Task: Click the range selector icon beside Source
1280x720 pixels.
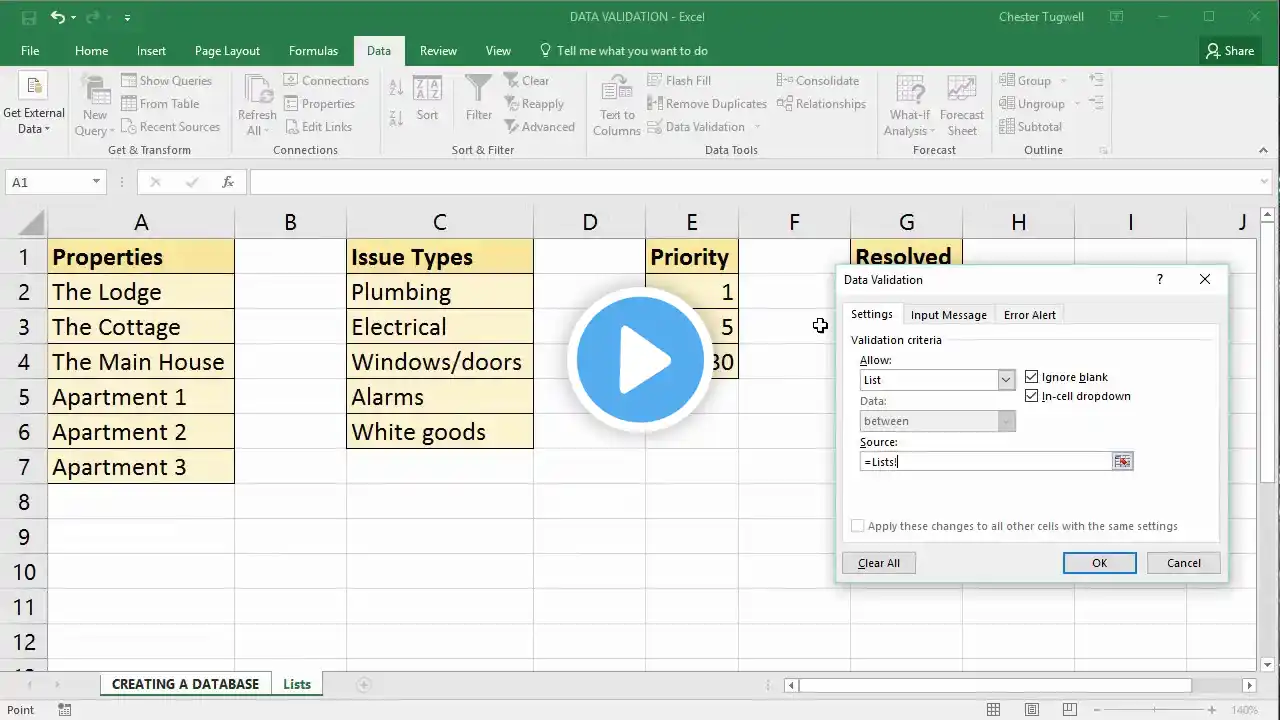Action: pos(1123,461)
